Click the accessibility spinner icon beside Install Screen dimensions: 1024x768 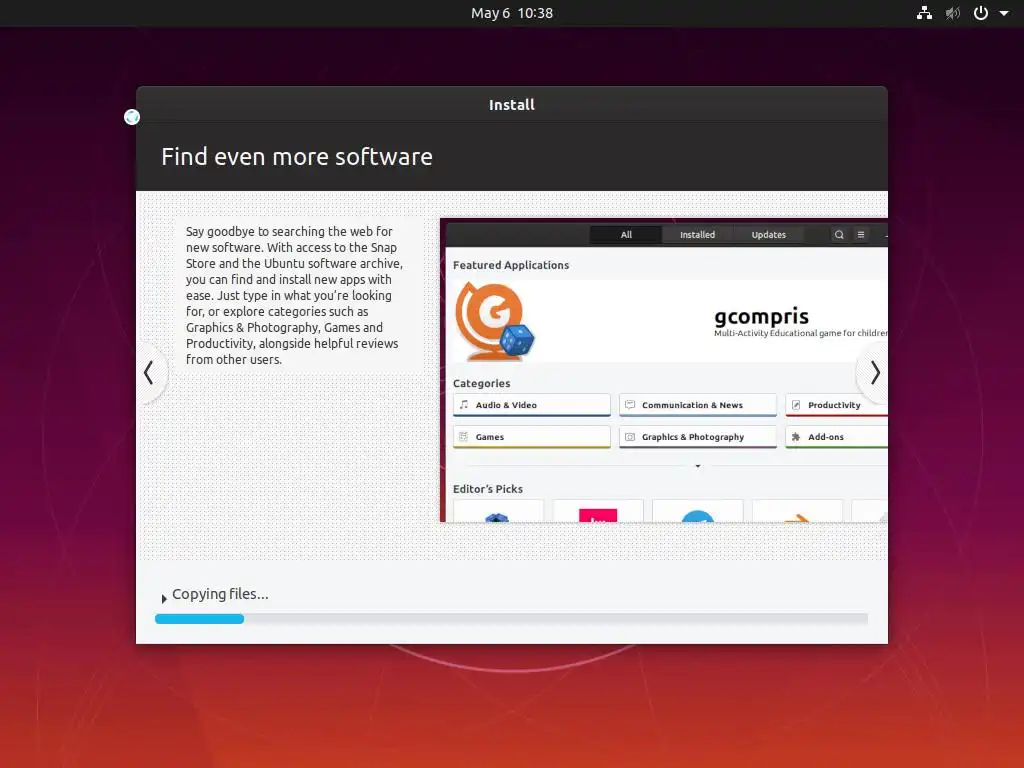[132, 117]
